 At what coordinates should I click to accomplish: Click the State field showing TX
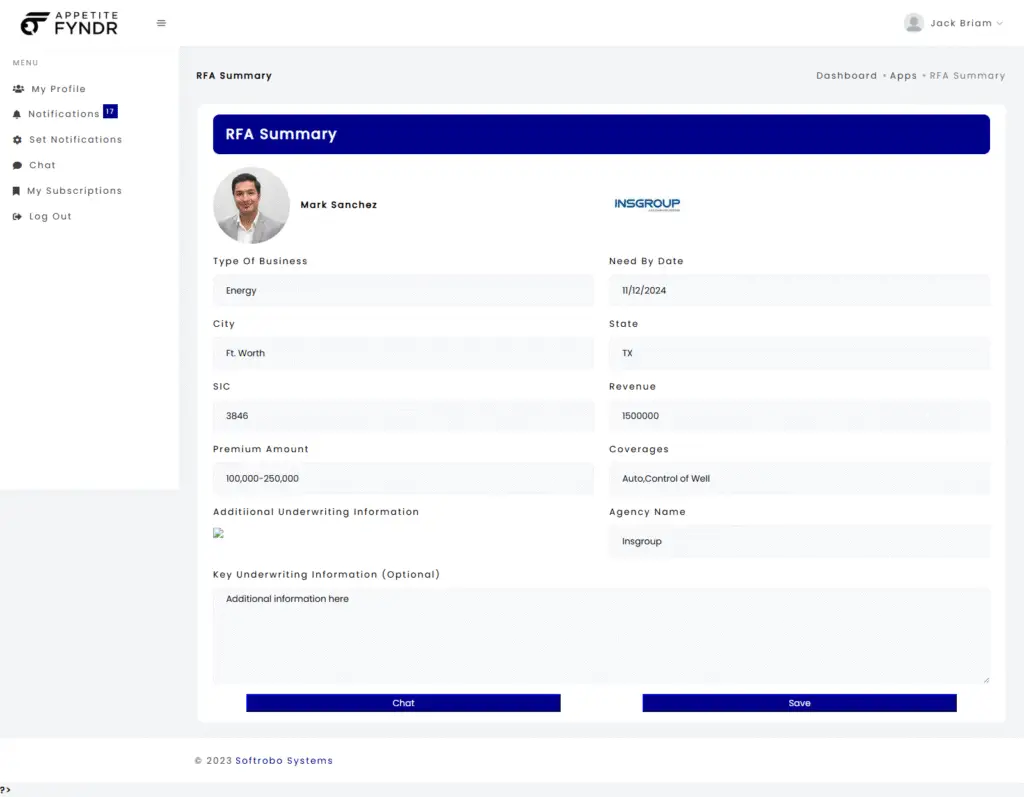point(799,353)
